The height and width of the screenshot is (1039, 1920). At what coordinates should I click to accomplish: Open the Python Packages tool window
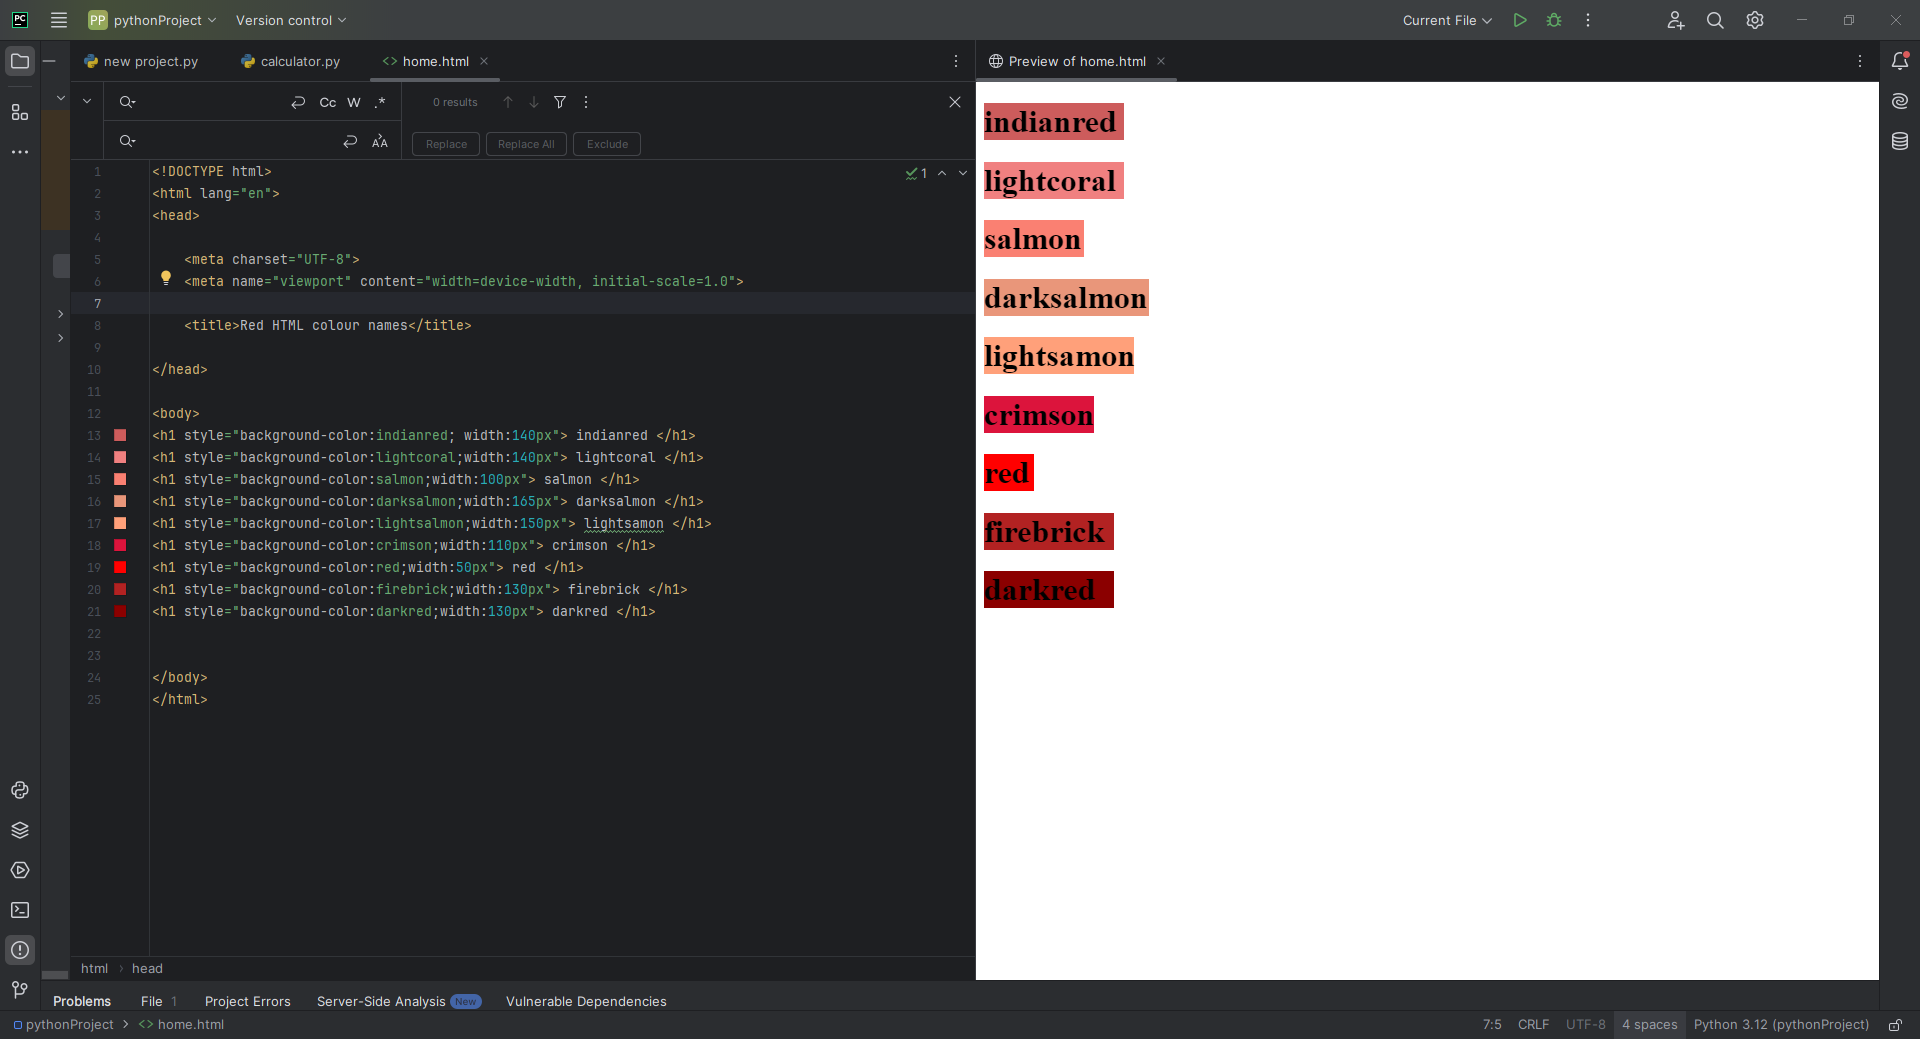20,830
